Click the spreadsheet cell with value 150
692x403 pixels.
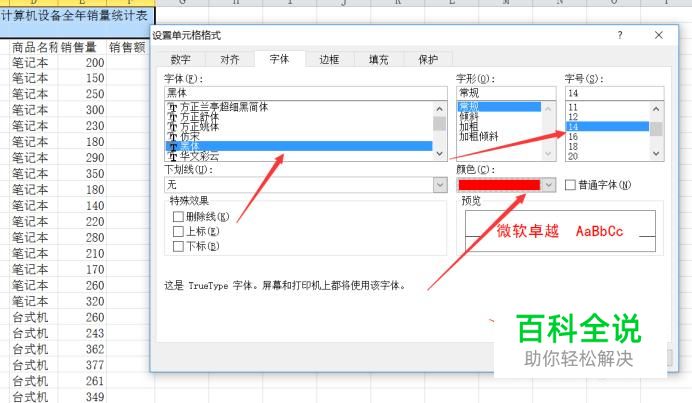pos(82,79)
